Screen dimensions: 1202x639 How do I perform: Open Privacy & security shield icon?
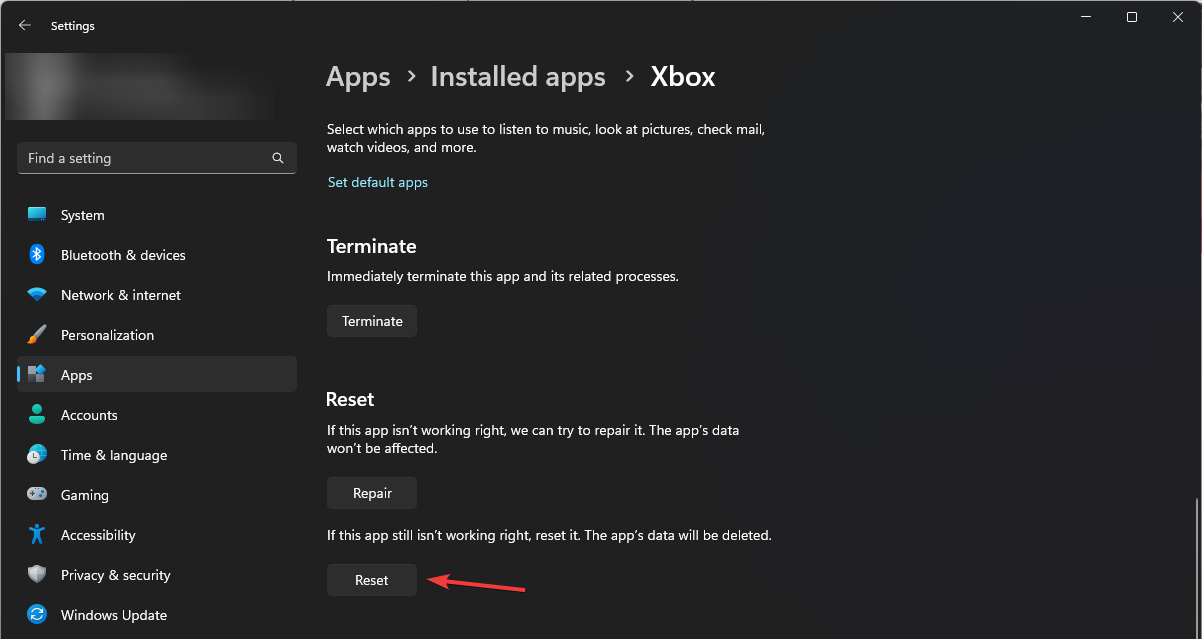click(x=37, y=575)
